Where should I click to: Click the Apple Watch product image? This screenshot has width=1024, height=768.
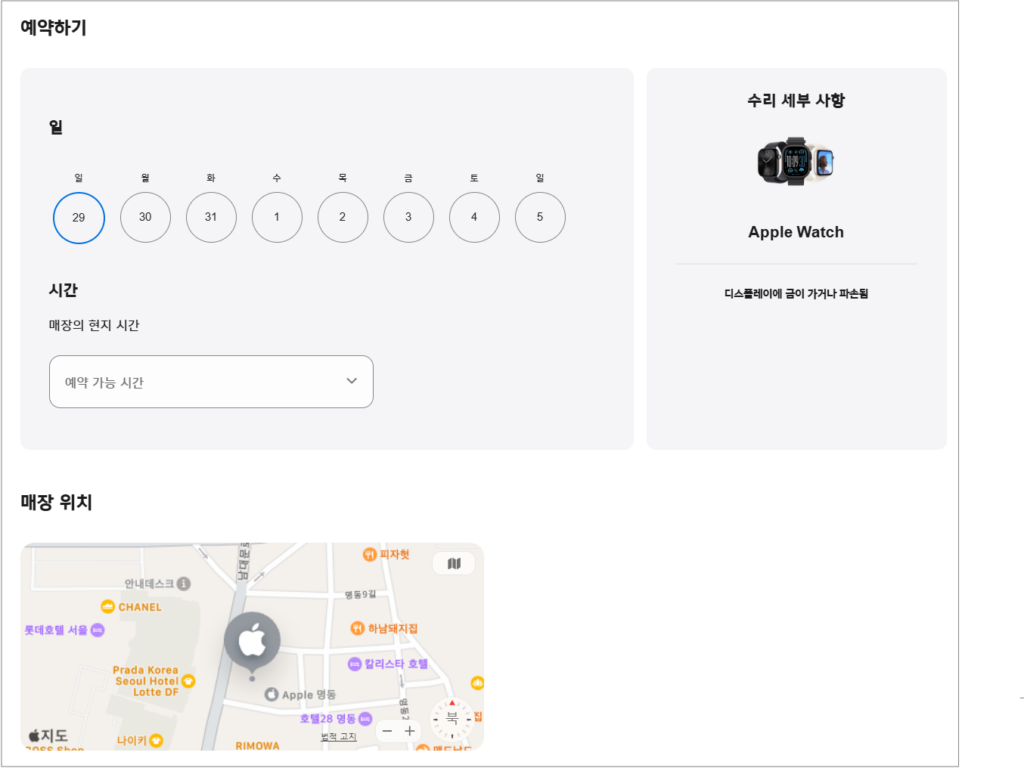pos(795,160)
